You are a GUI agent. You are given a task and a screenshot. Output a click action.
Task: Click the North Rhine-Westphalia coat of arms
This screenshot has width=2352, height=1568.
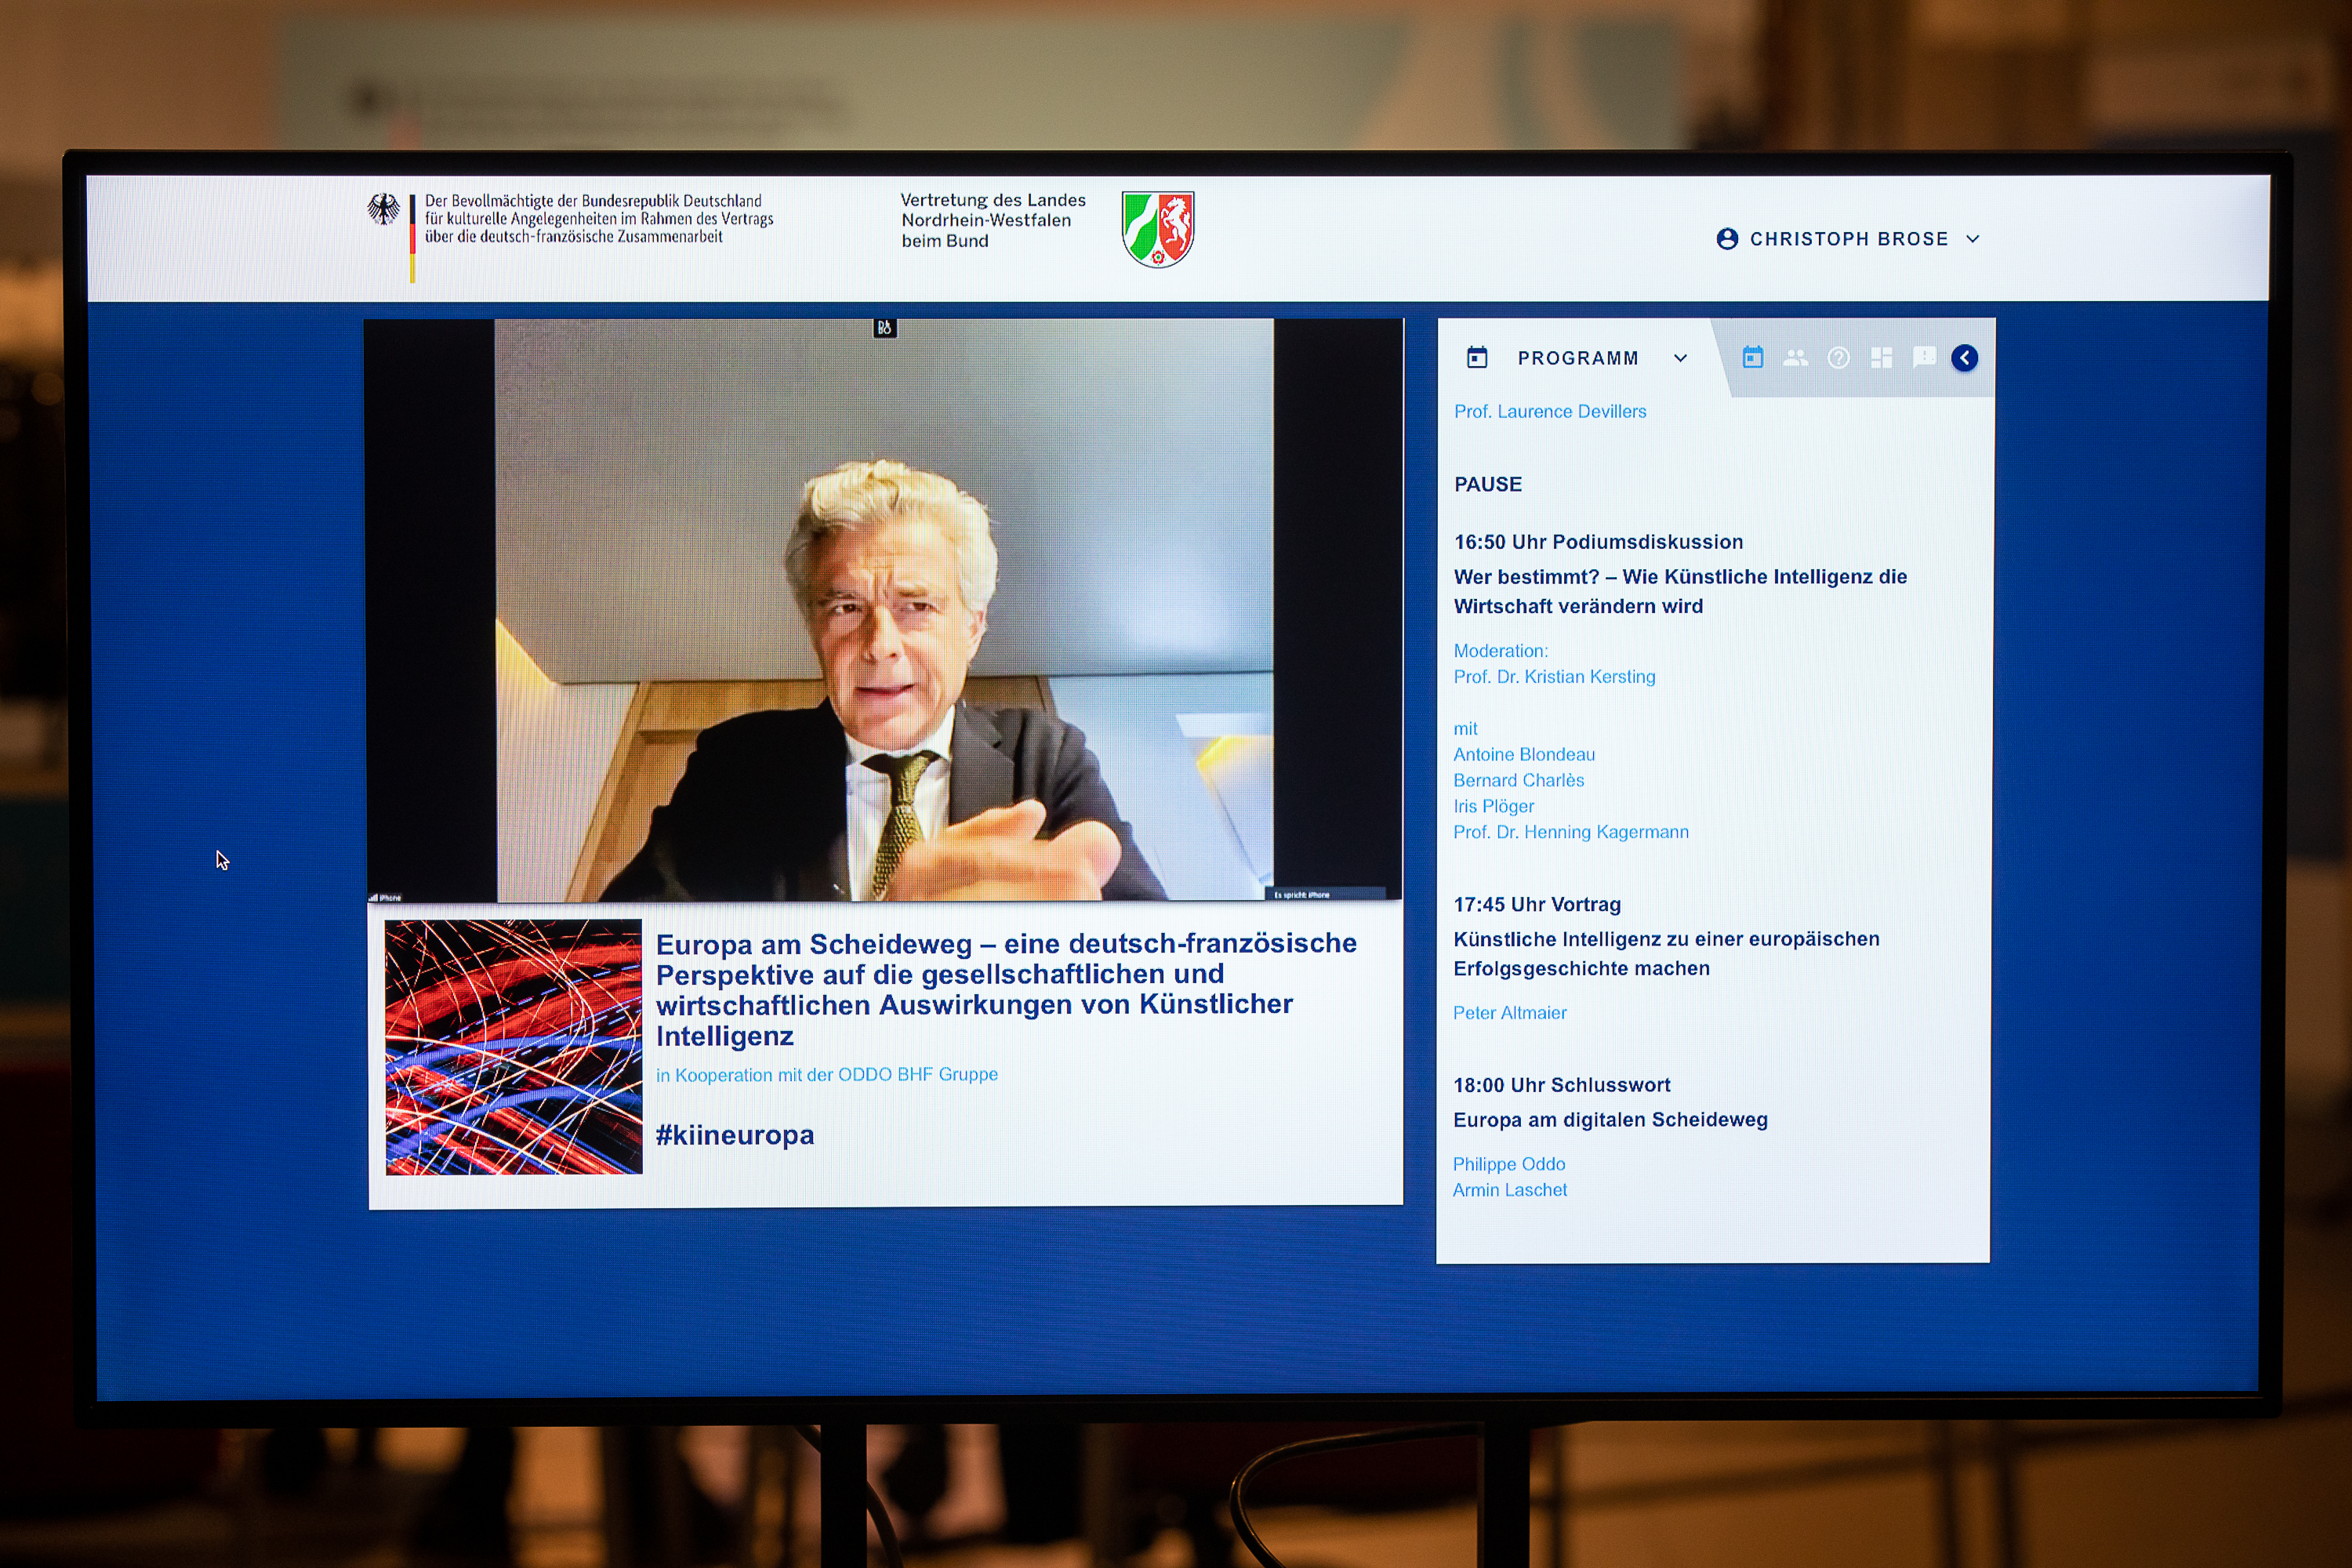[x=1158, y=229]
